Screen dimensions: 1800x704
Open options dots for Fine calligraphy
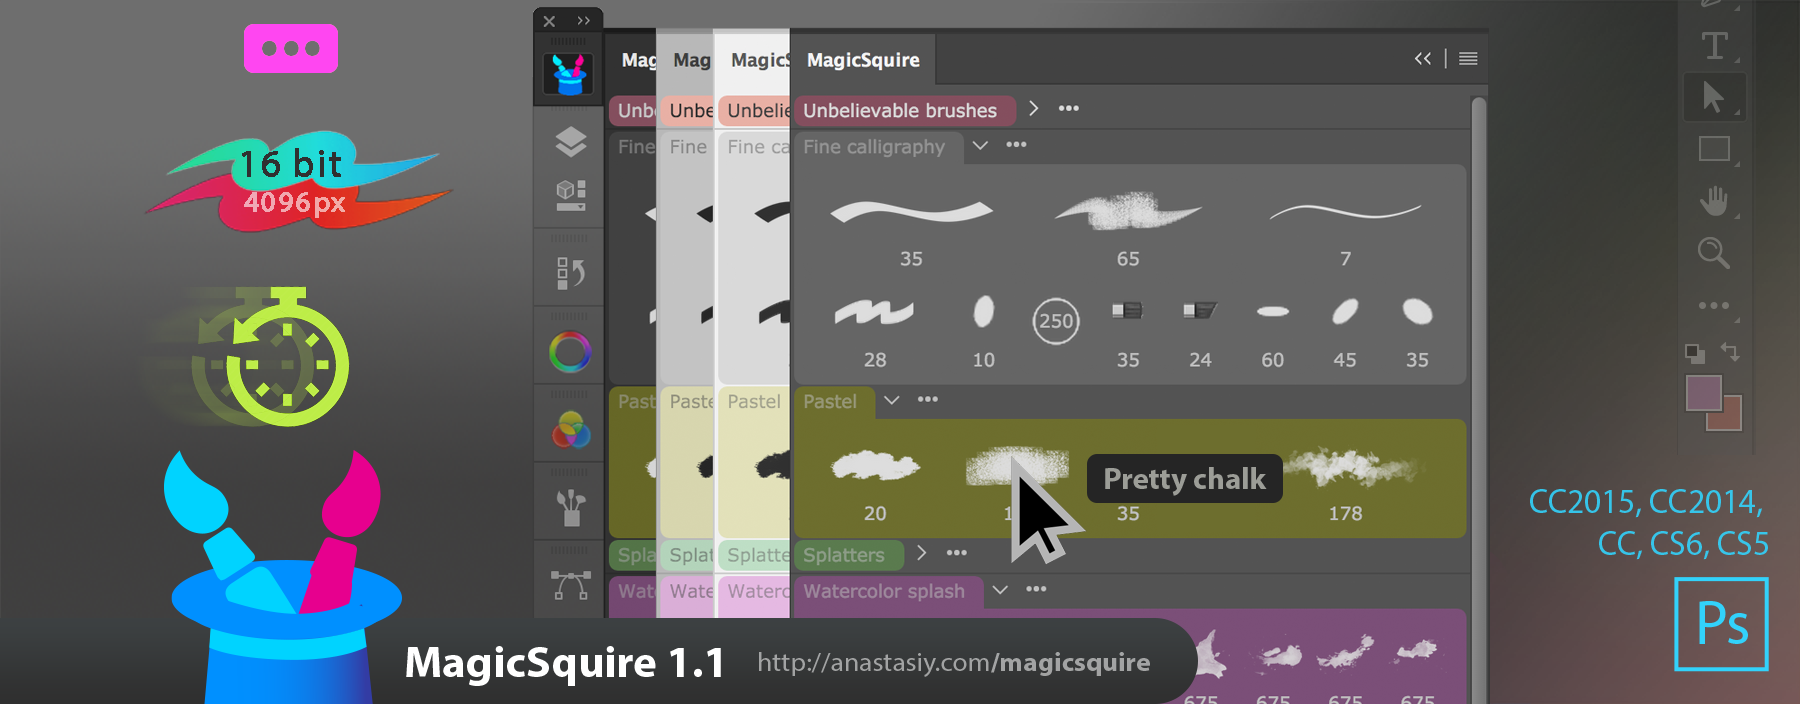click(1017, 145)
